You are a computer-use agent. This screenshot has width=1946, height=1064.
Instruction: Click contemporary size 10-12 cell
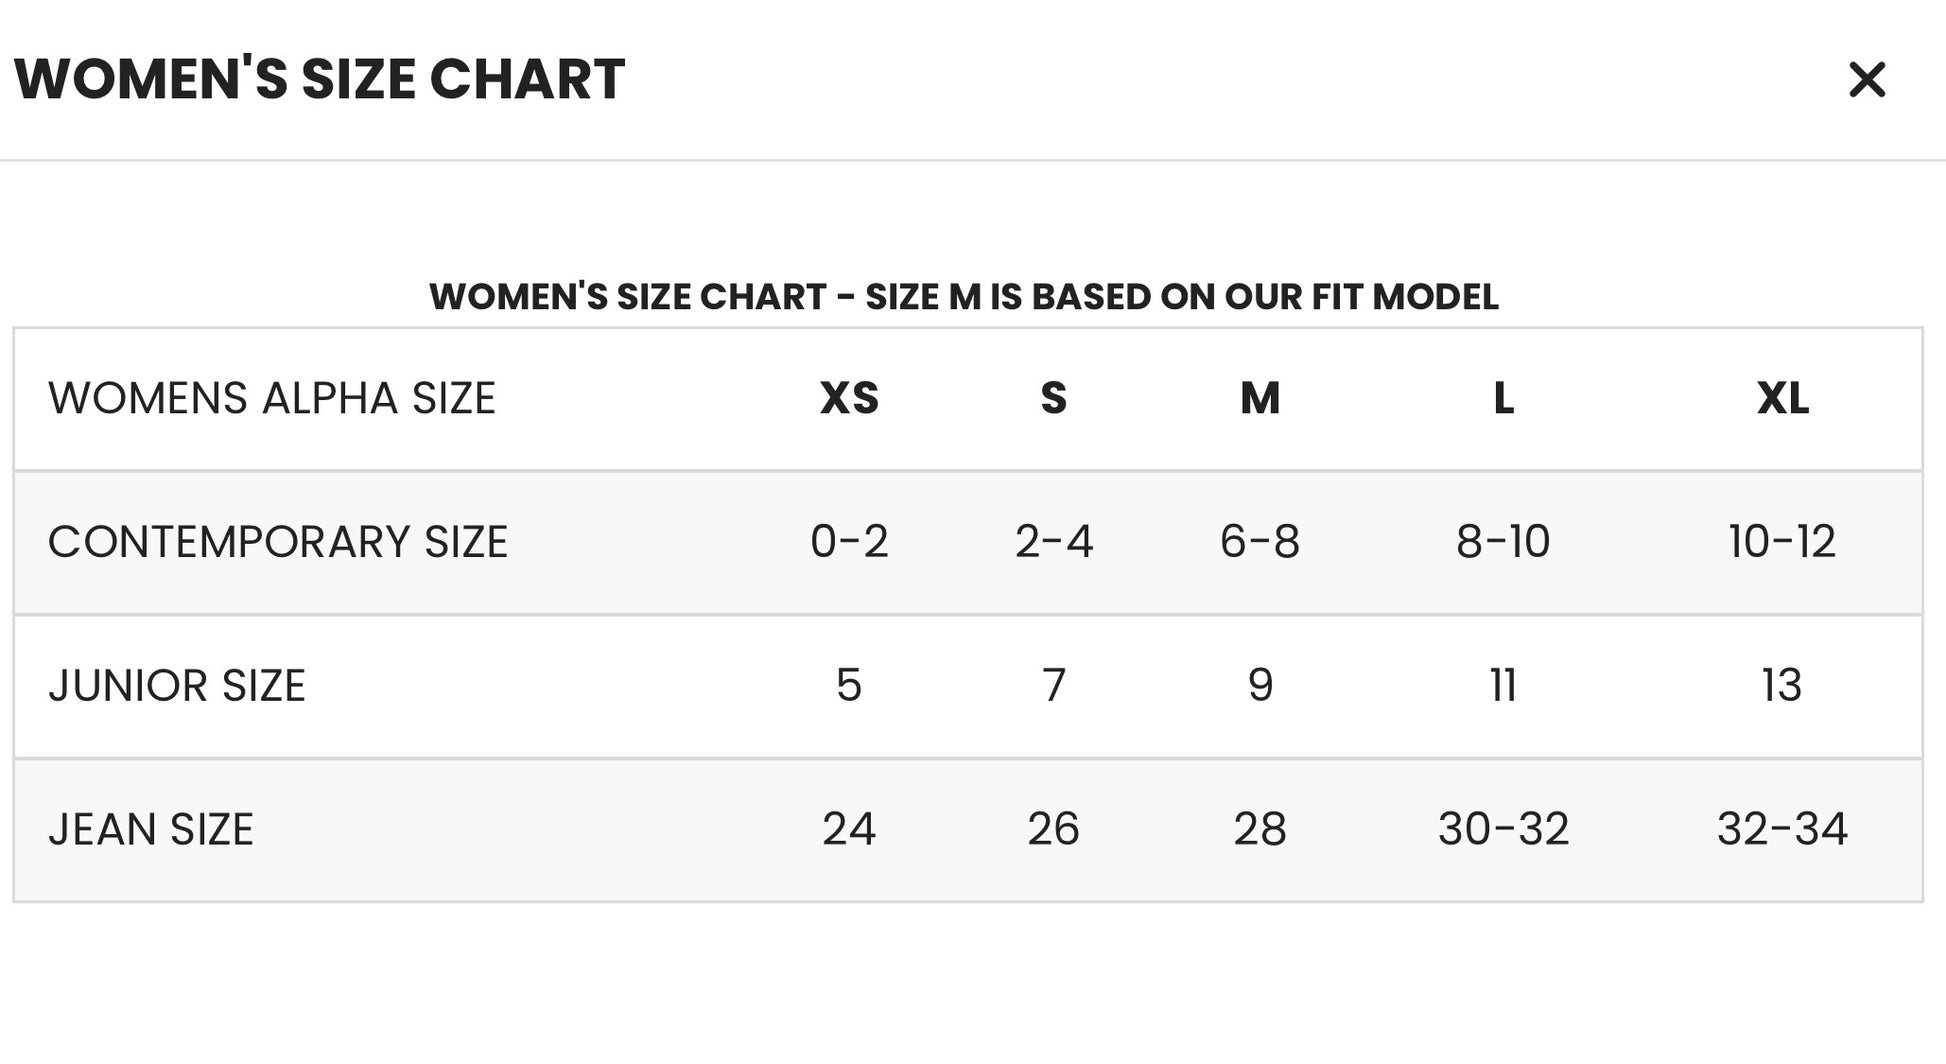point(1782,542)
